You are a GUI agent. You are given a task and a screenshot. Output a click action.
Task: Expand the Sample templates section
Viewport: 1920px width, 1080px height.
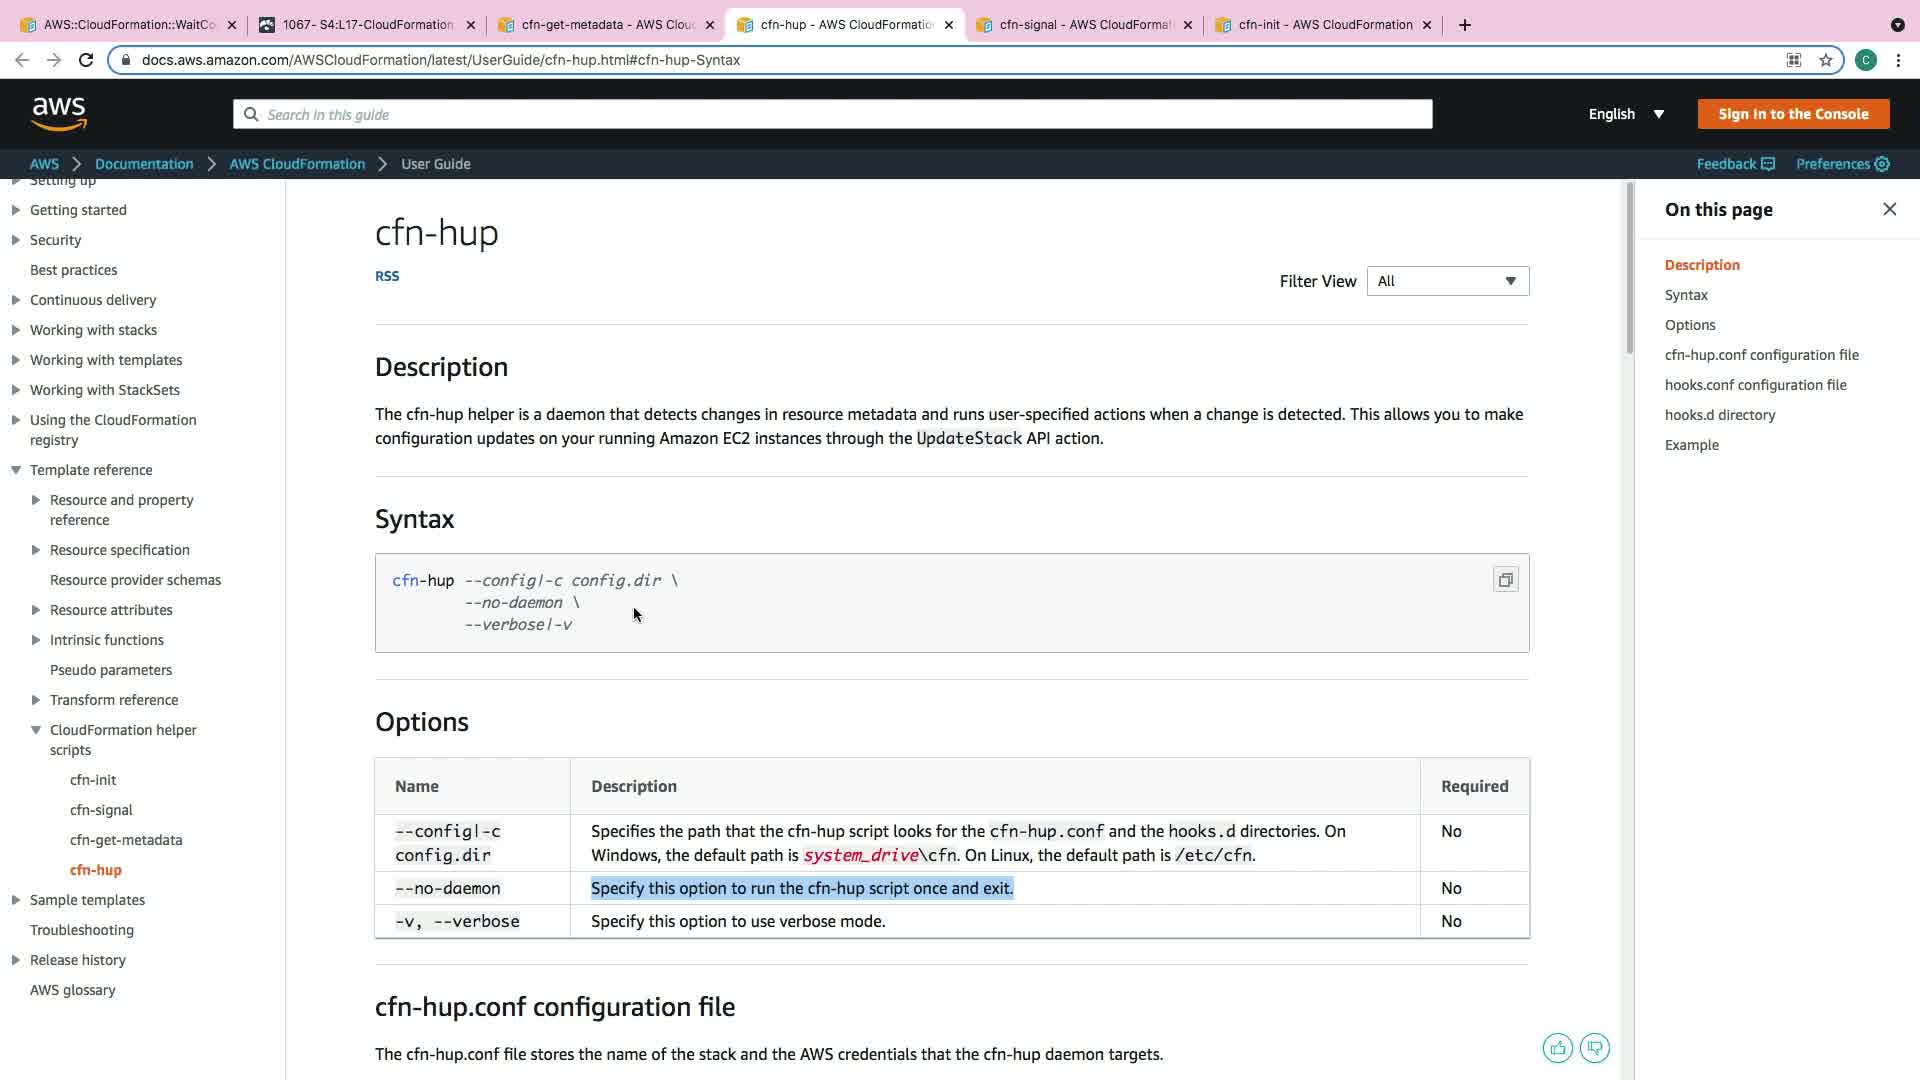pos(16,900)
